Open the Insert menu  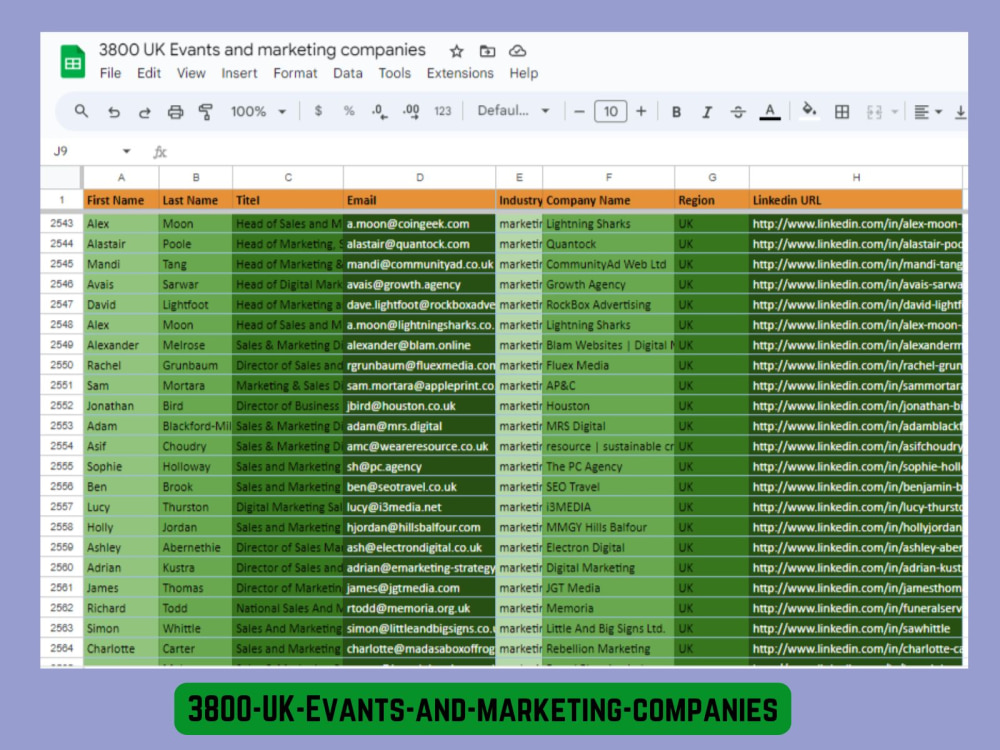click(239, 73)
